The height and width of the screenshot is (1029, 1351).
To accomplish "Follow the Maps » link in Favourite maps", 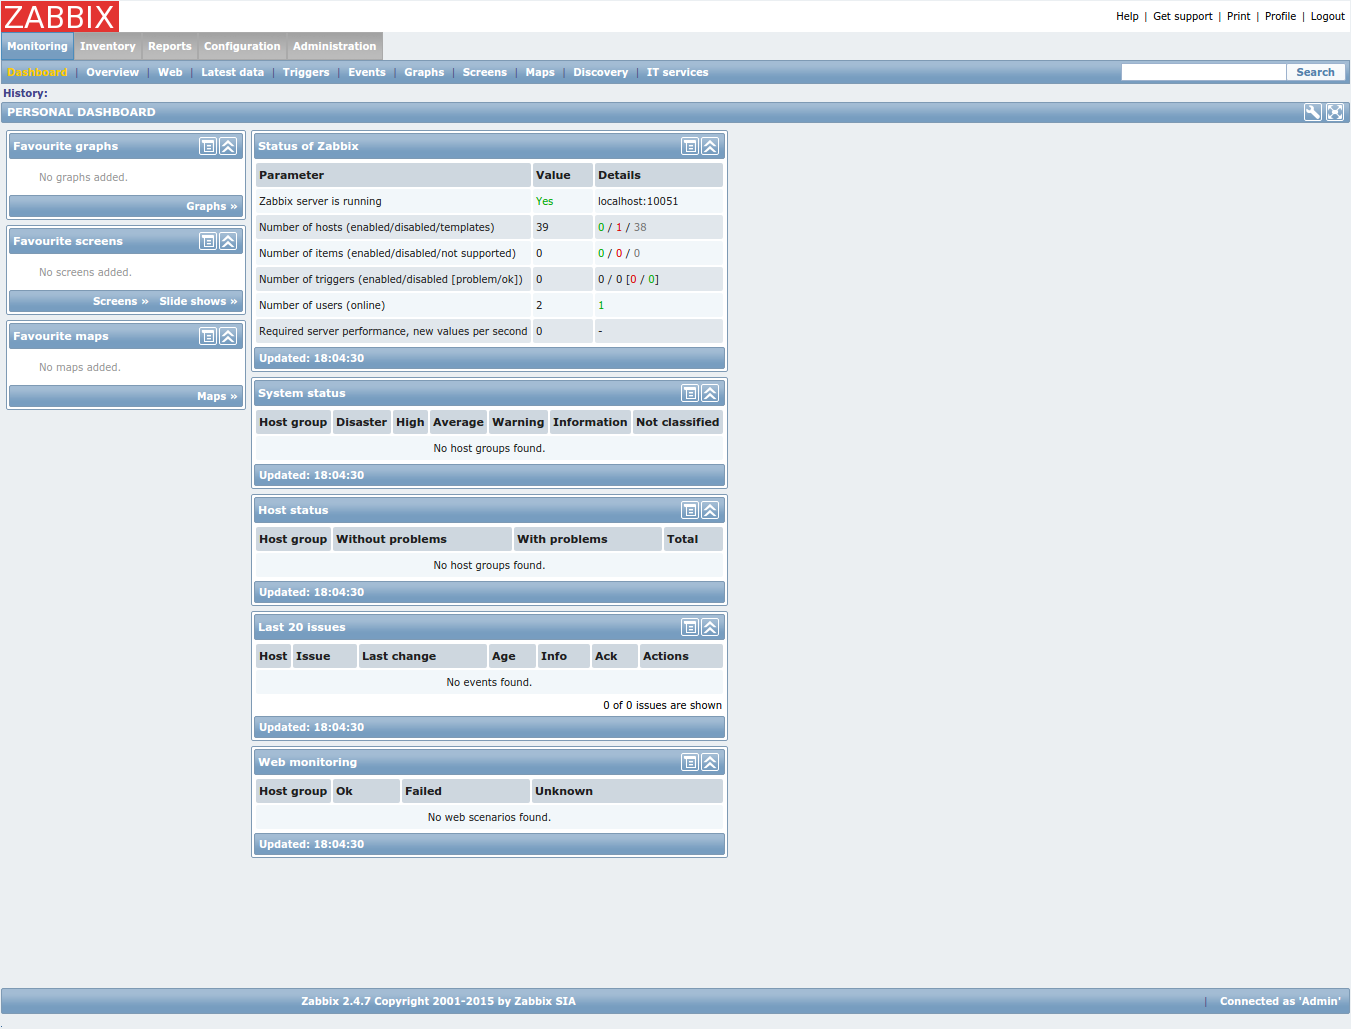I will click(x=218, y=396).
